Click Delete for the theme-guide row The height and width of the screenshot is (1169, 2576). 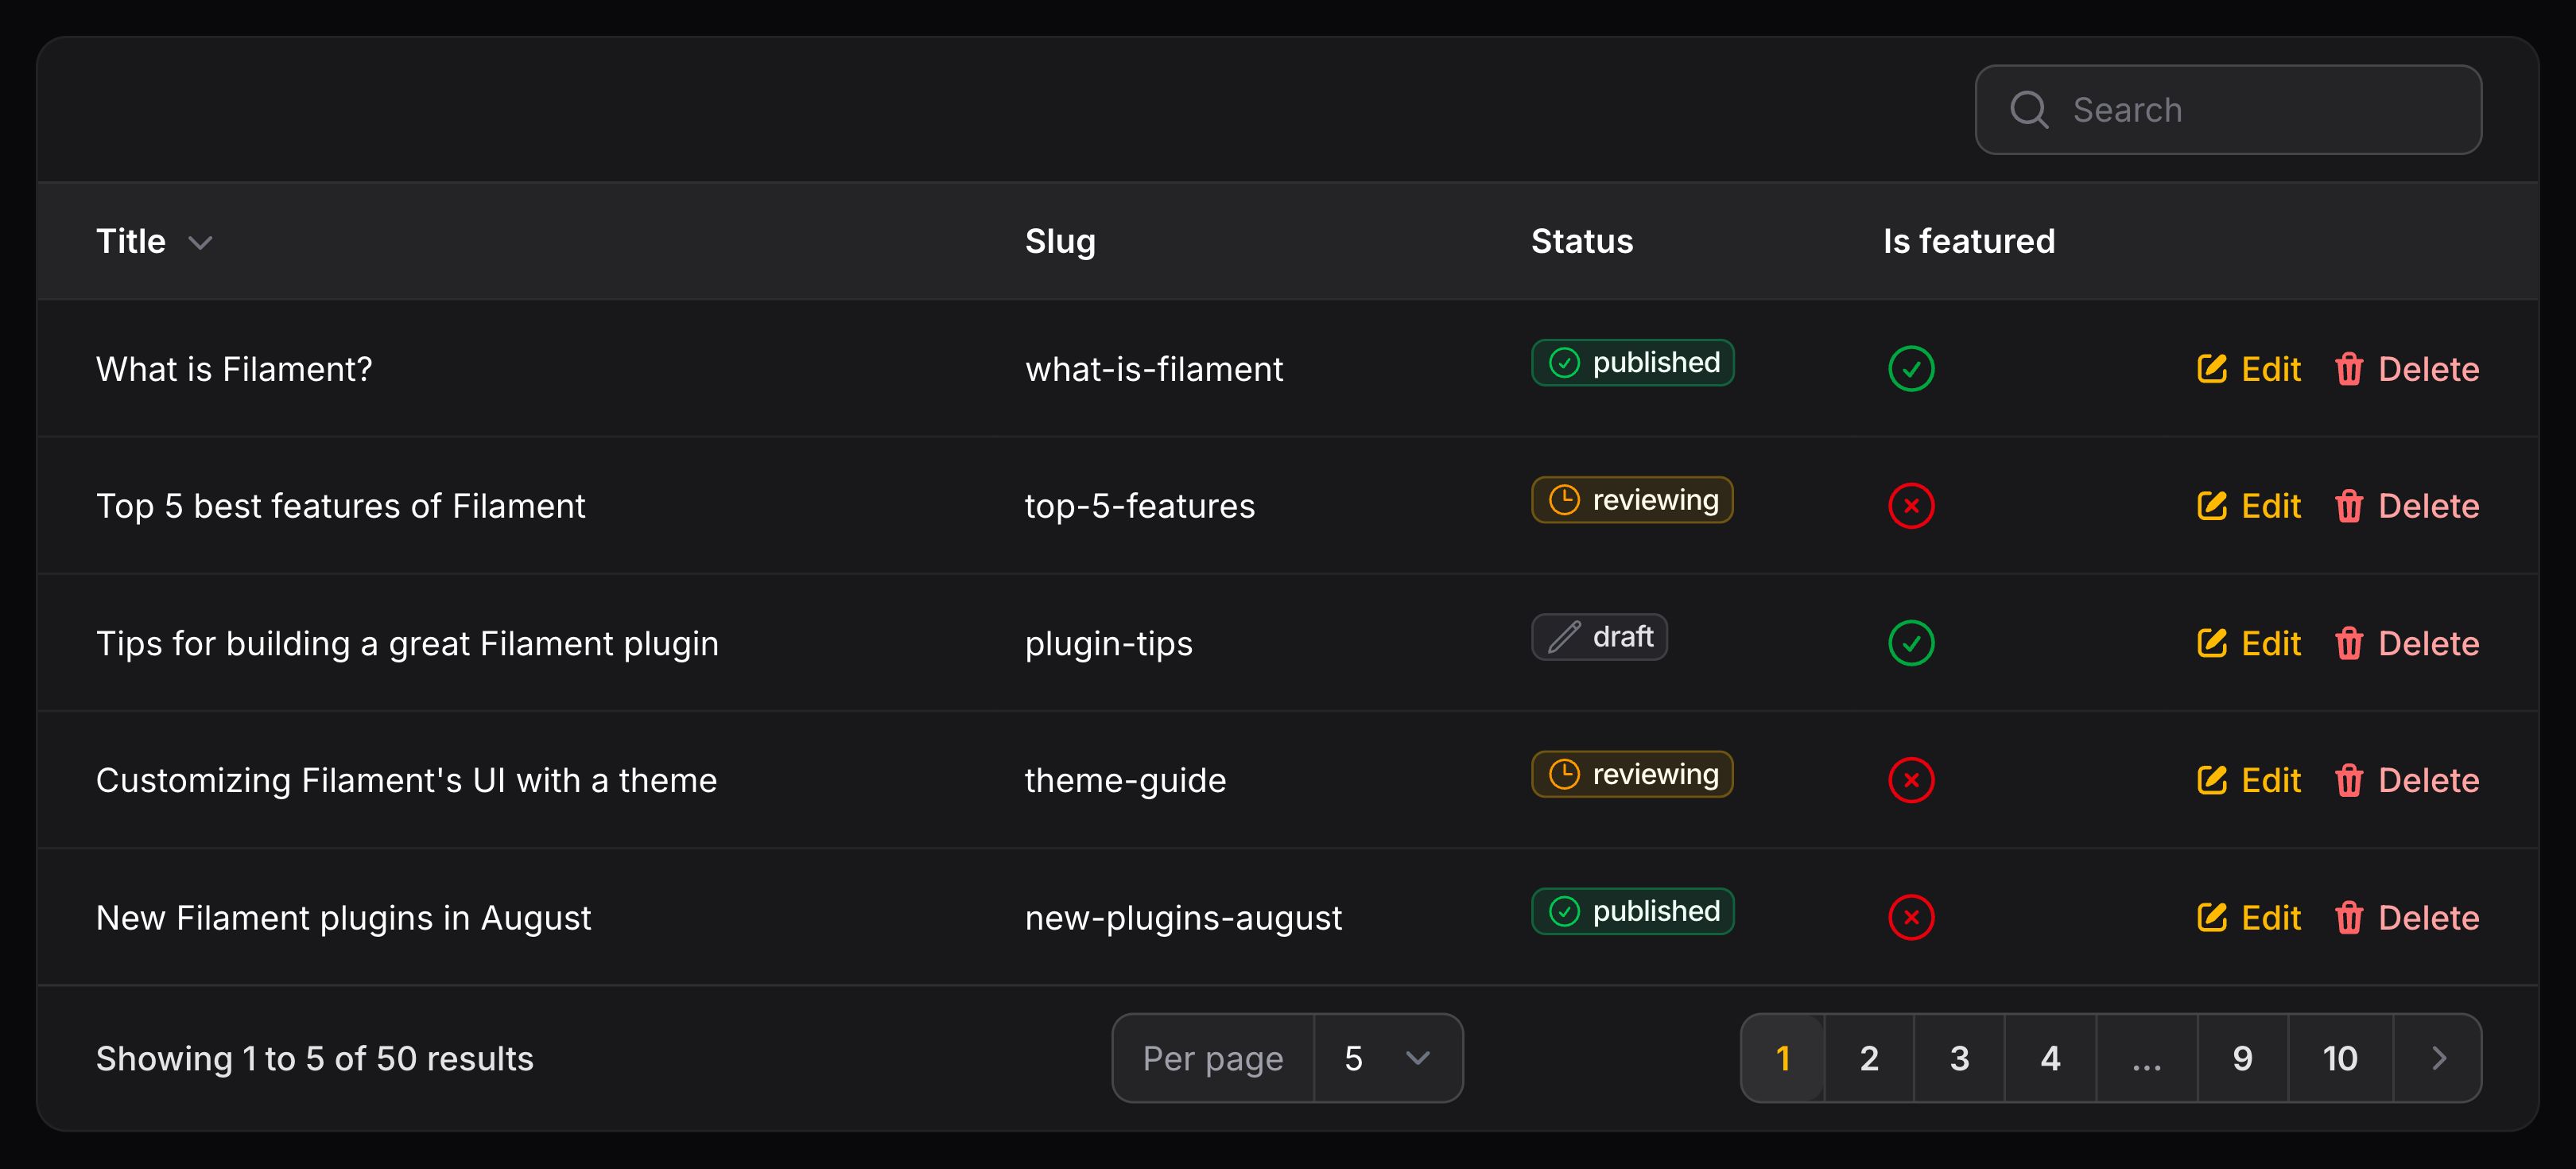point(2427,780)
